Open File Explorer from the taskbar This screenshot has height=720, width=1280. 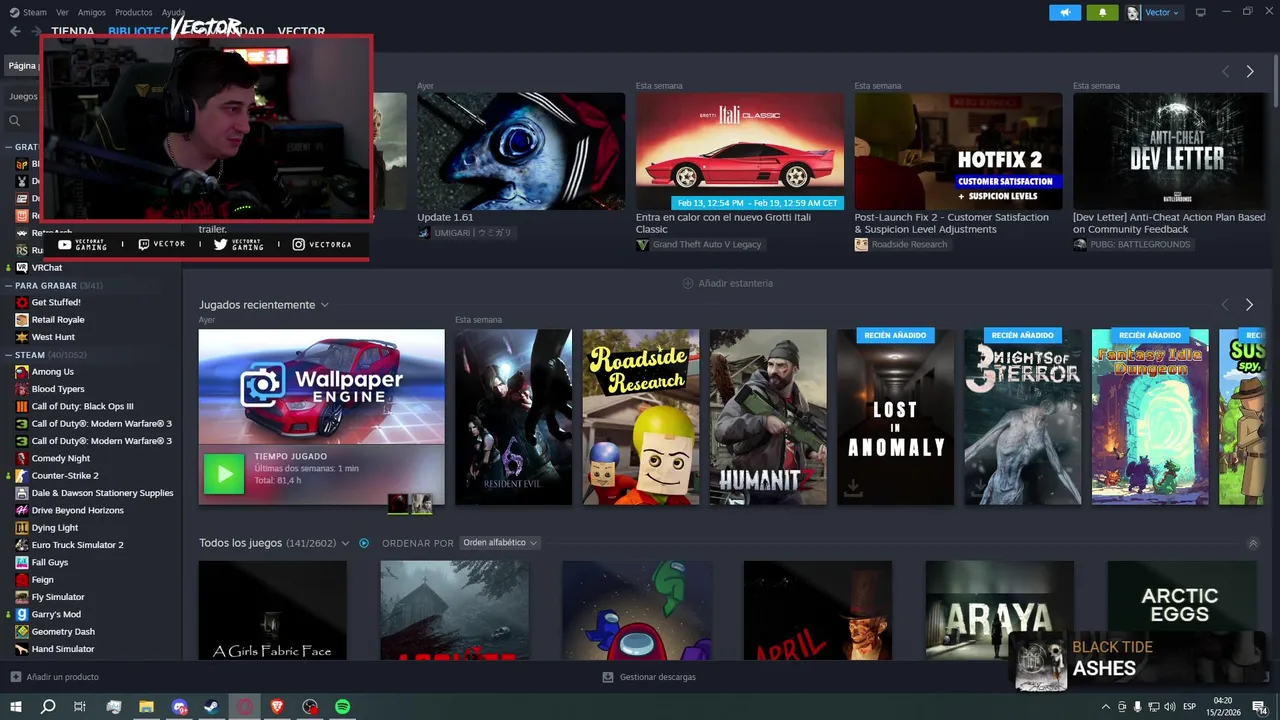click(146, 707)
